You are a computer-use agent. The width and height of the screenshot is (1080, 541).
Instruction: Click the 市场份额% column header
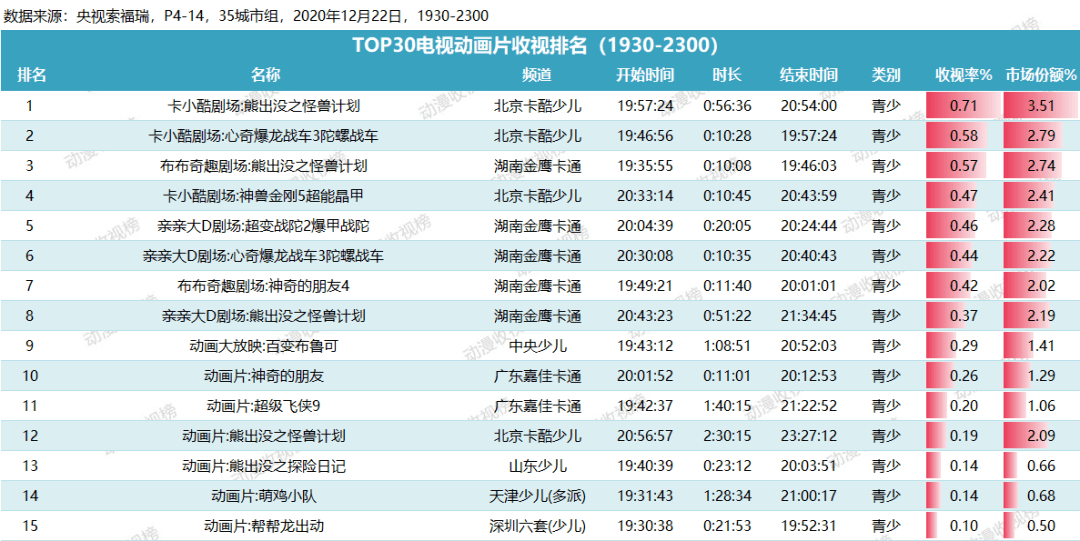[x=1041, y=75]
